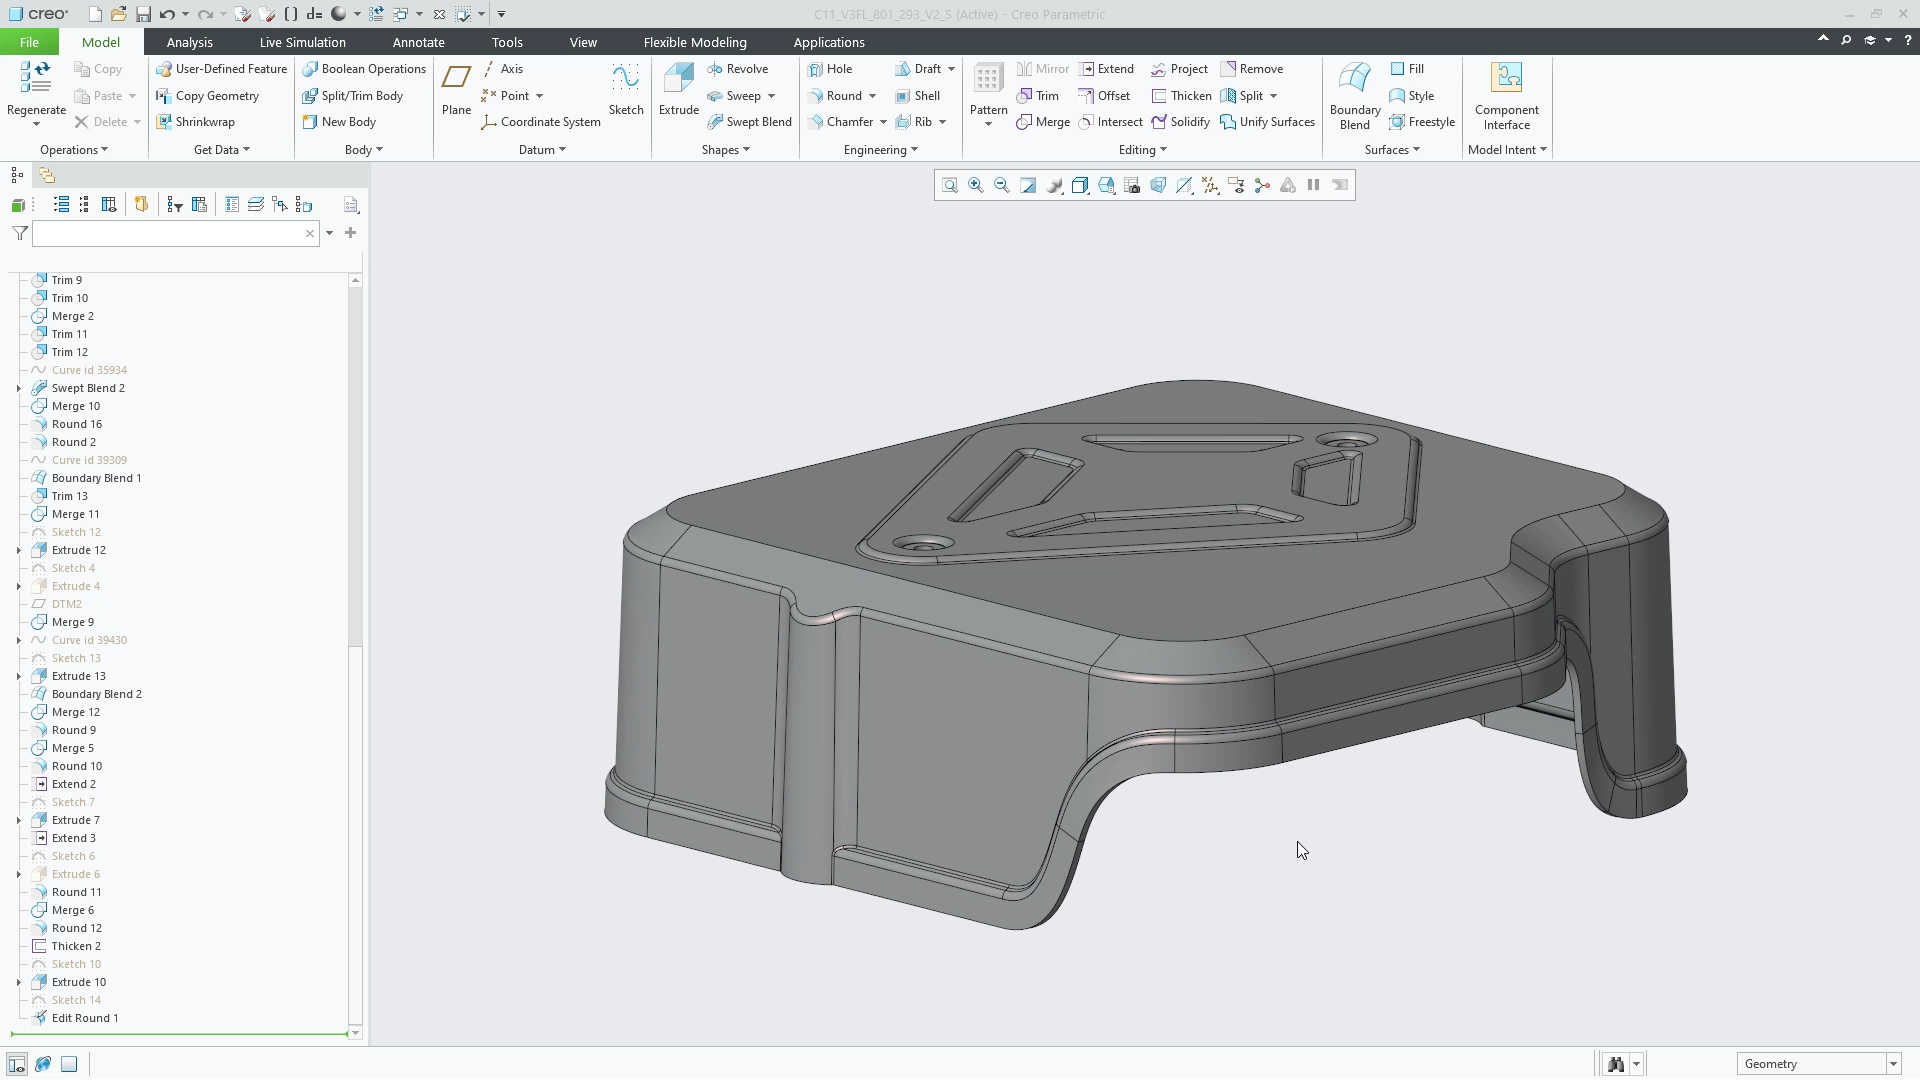Toggle the pause simulation icon
The height and width of the screenshot is (1080, 1920).
point(1314,186)
